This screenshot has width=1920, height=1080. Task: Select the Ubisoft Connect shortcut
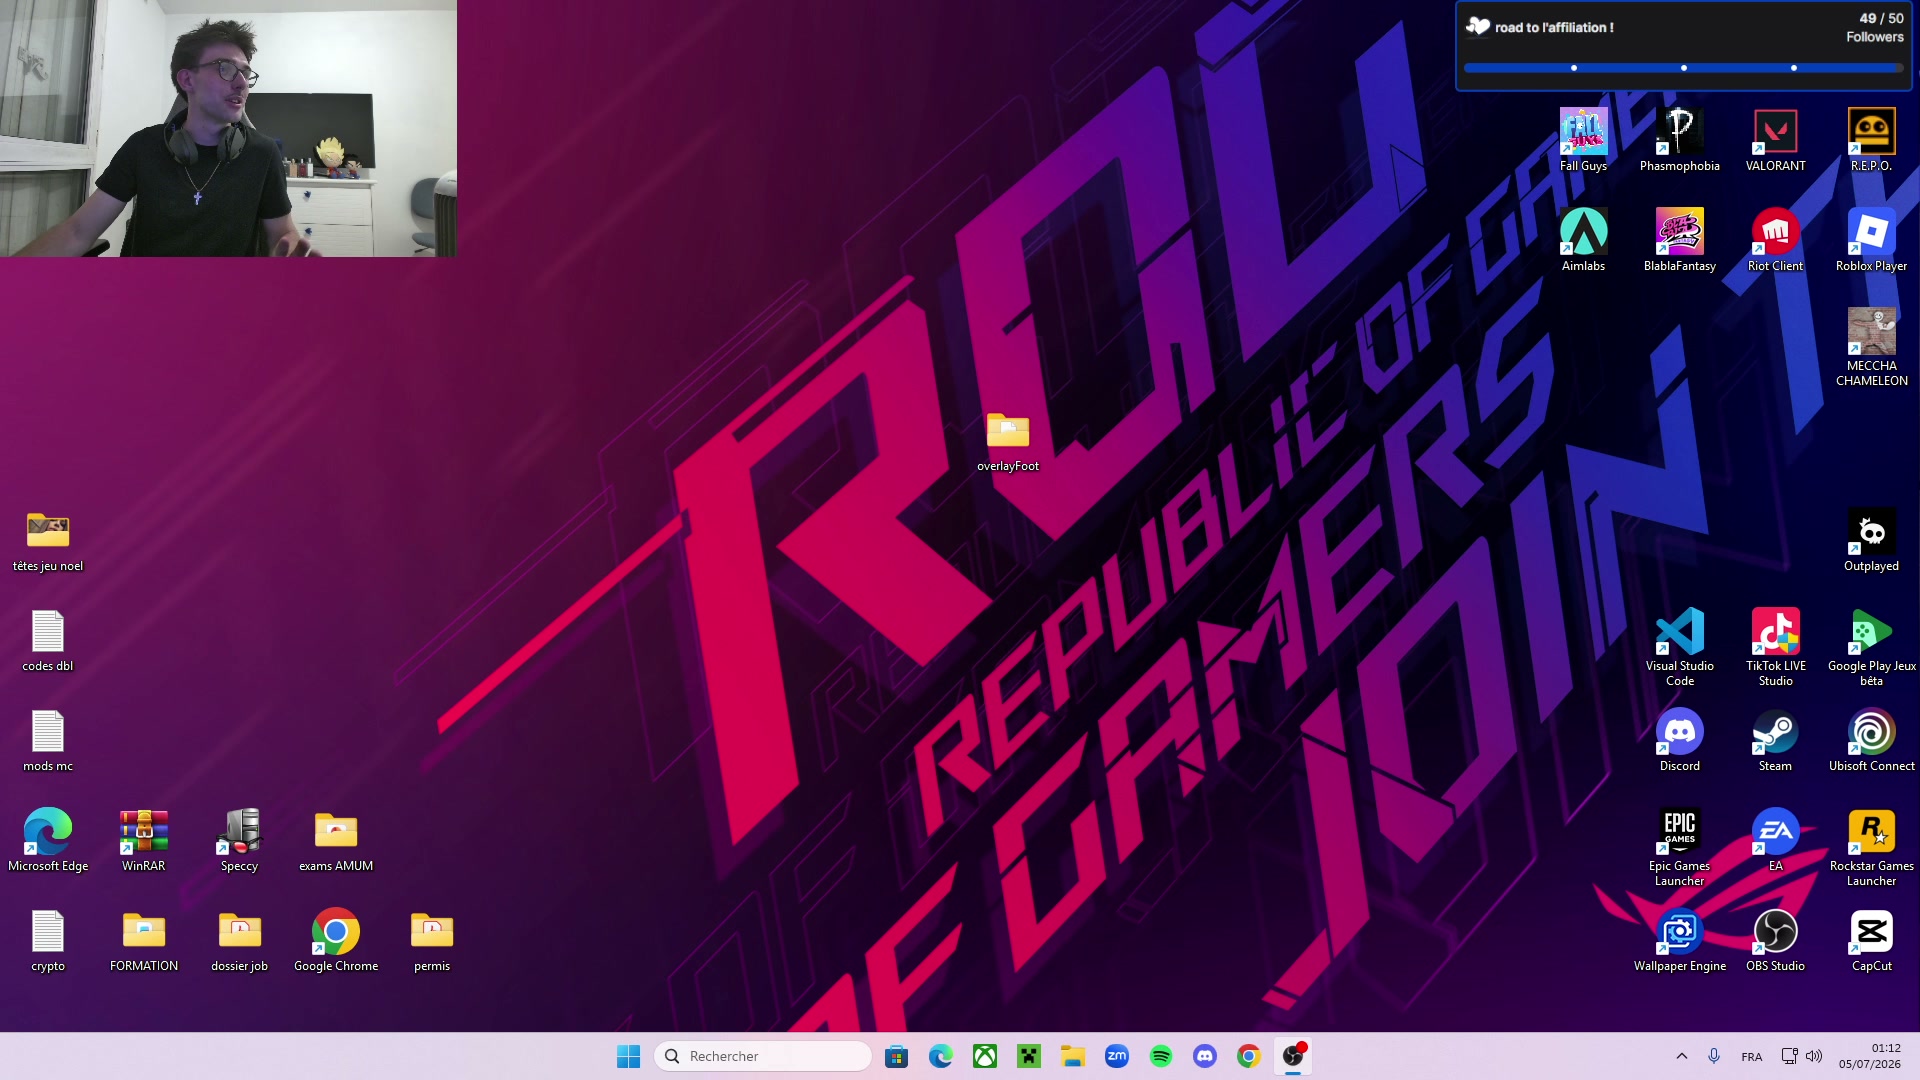[x=1871, y=741]
